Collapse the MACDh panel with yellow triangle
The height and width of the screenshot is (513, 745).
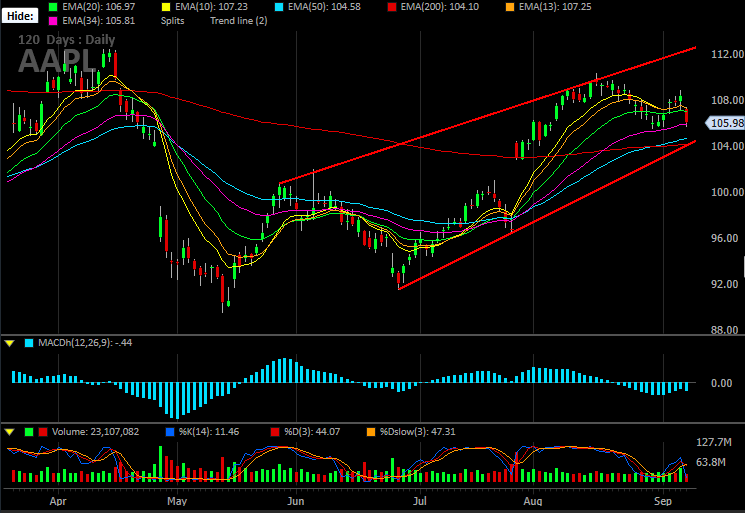(10, 343)
